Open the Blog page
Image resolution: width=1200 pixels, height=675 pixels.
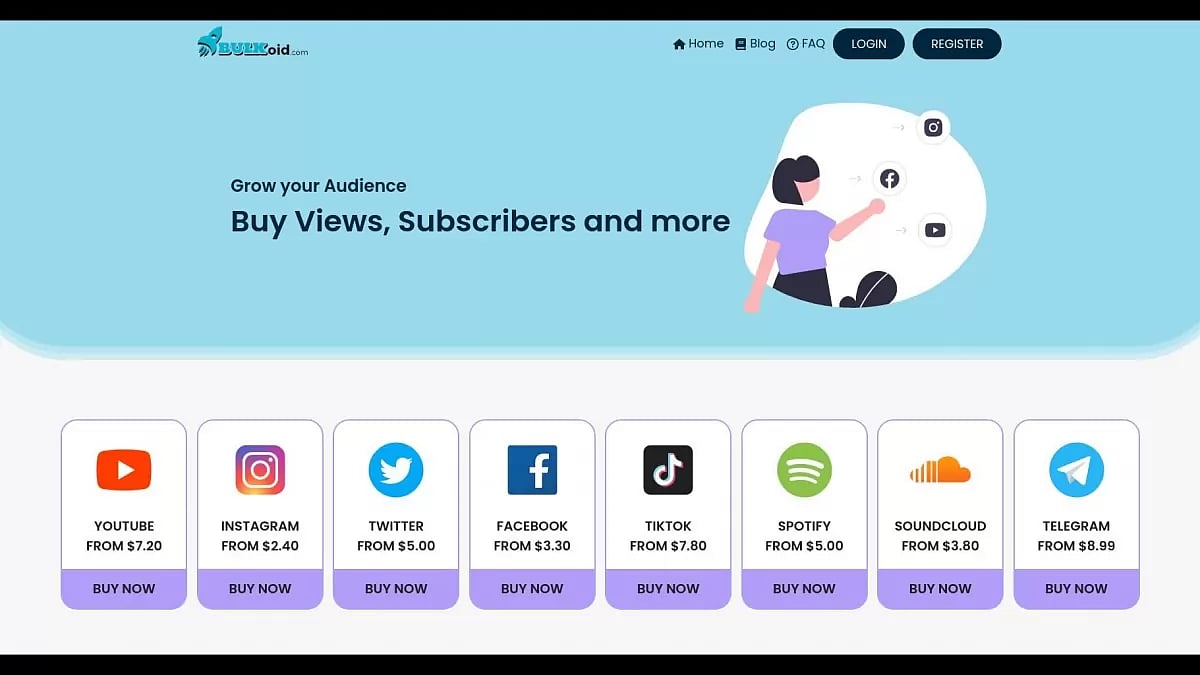[x=755, y=43]
